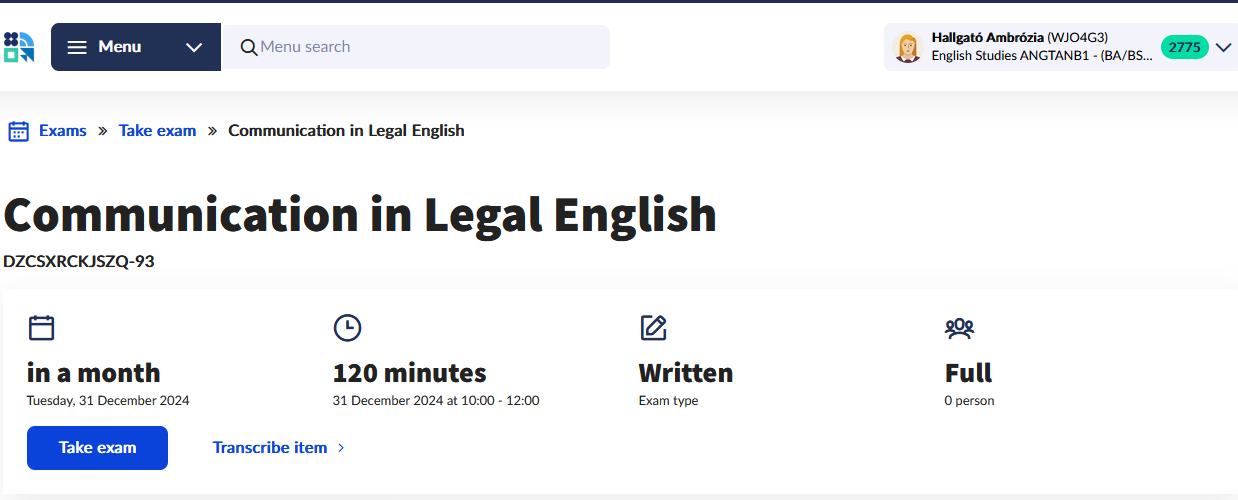
Task: Expand the Menu dropdown chevron
Action: [x=194, y=47]
